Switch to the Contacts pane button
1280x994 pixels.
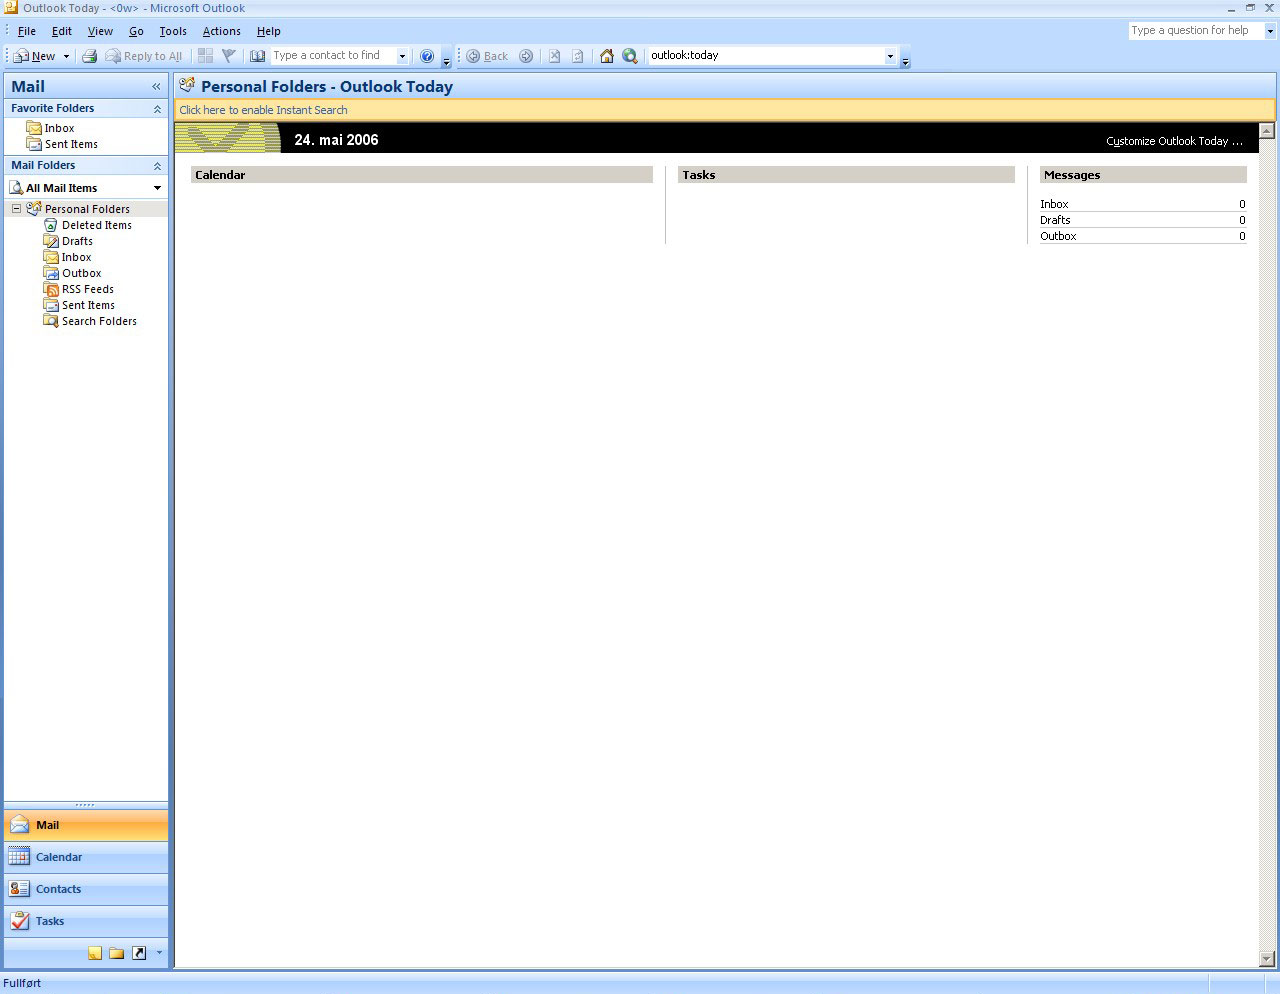86,889
